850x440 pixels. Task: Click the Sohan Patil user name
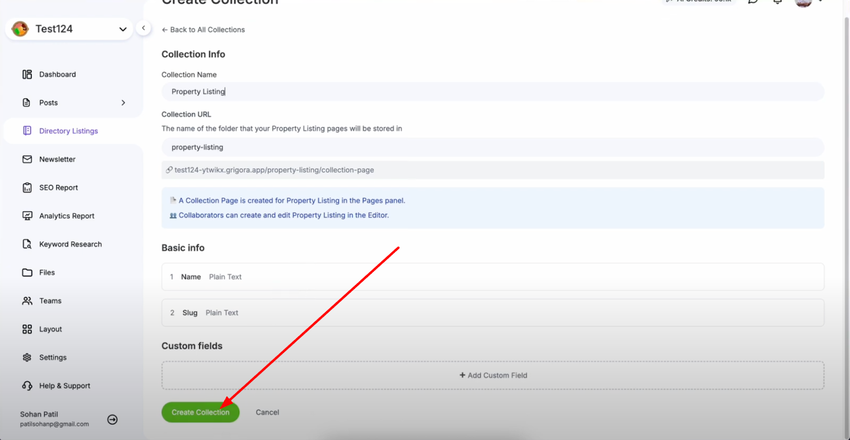tap(39, 414)
